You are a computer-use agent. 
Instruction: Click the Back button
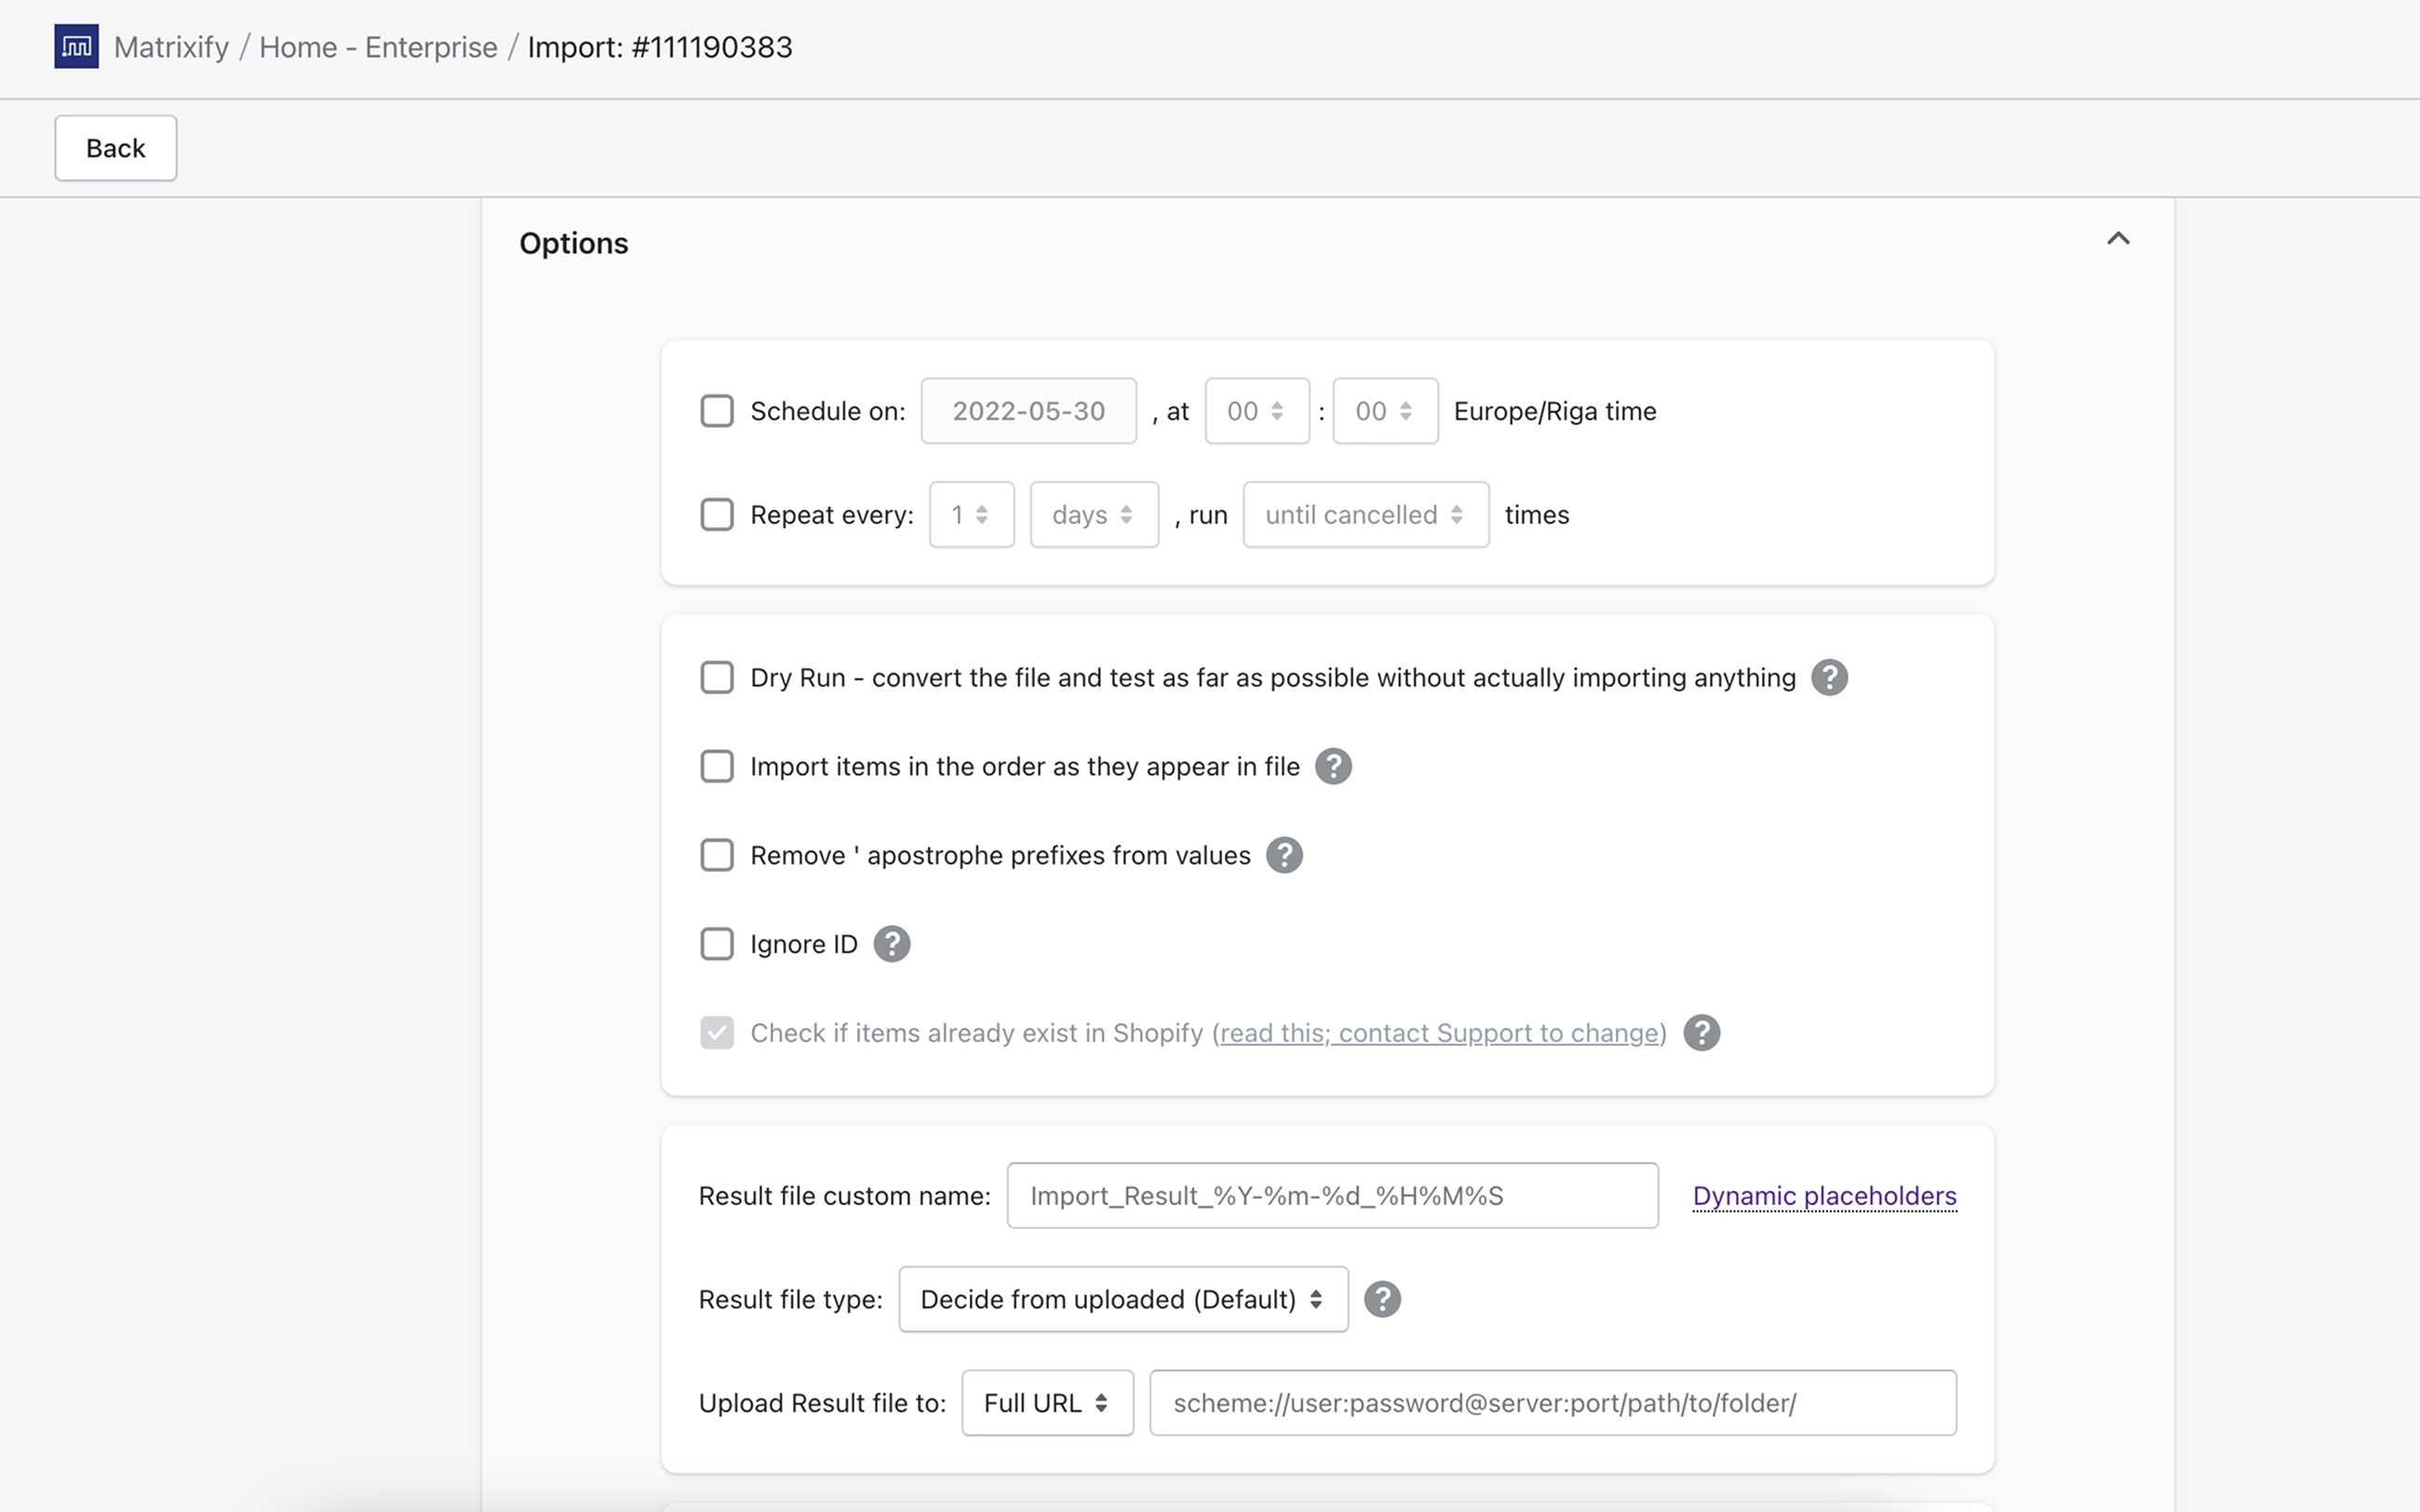click(116, 148)
